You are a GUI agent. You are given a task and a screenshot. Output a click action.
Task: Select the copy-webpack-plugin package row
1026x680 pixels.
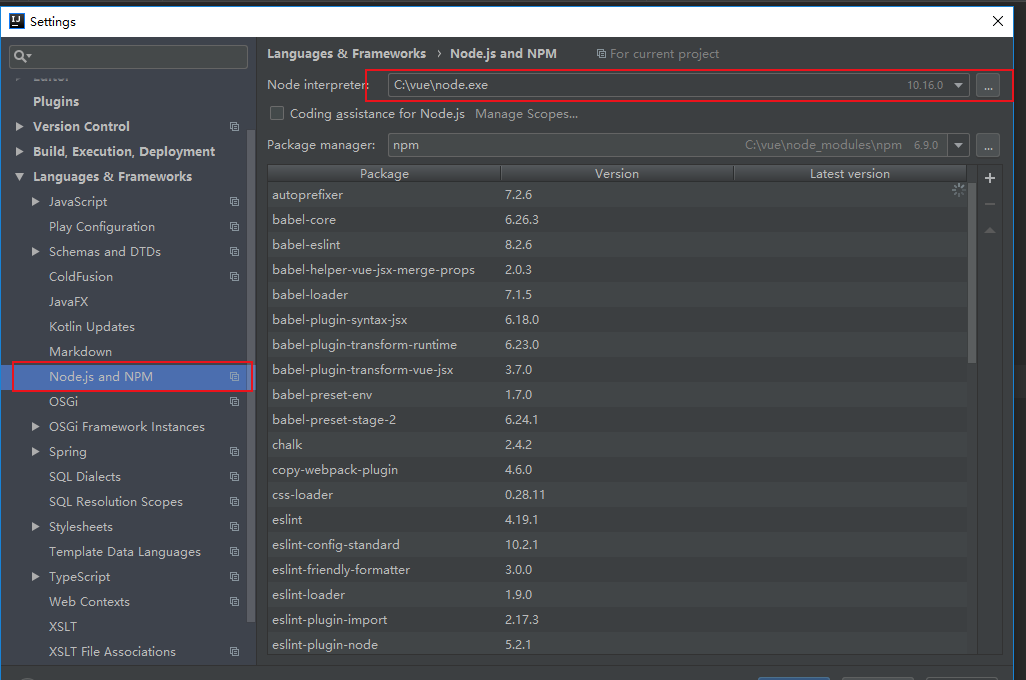click(617, 470)
